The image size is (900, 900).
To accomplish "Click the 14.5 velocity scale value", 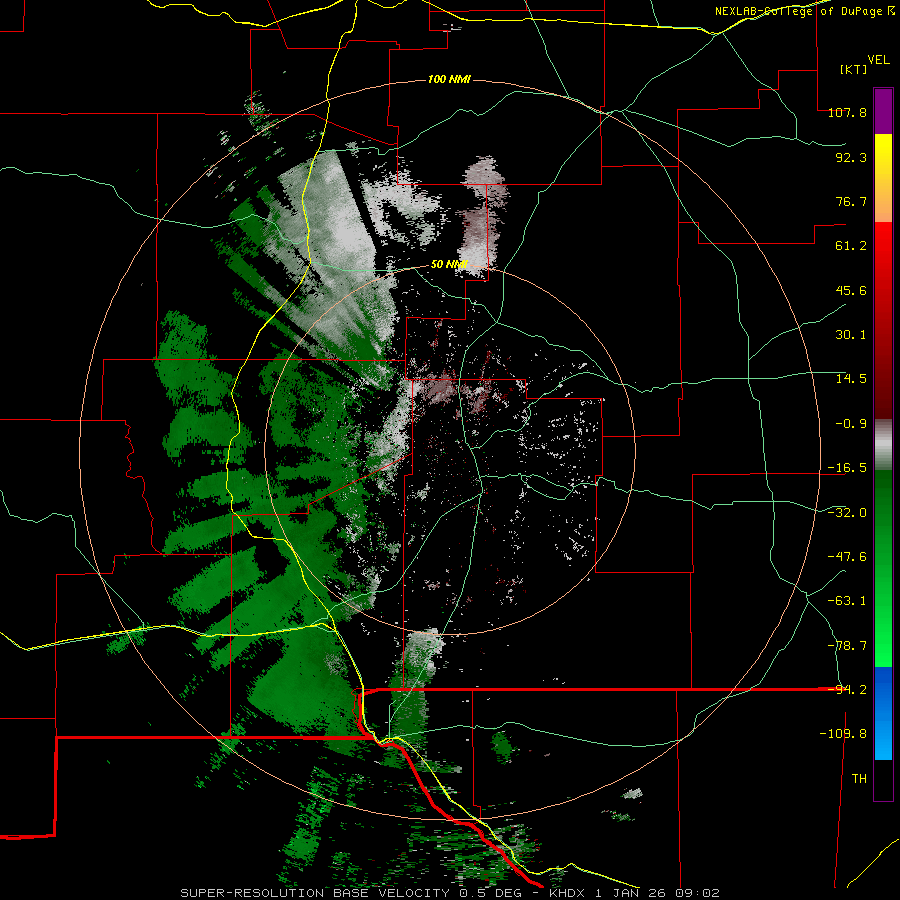I will click(x=851, y=379).
